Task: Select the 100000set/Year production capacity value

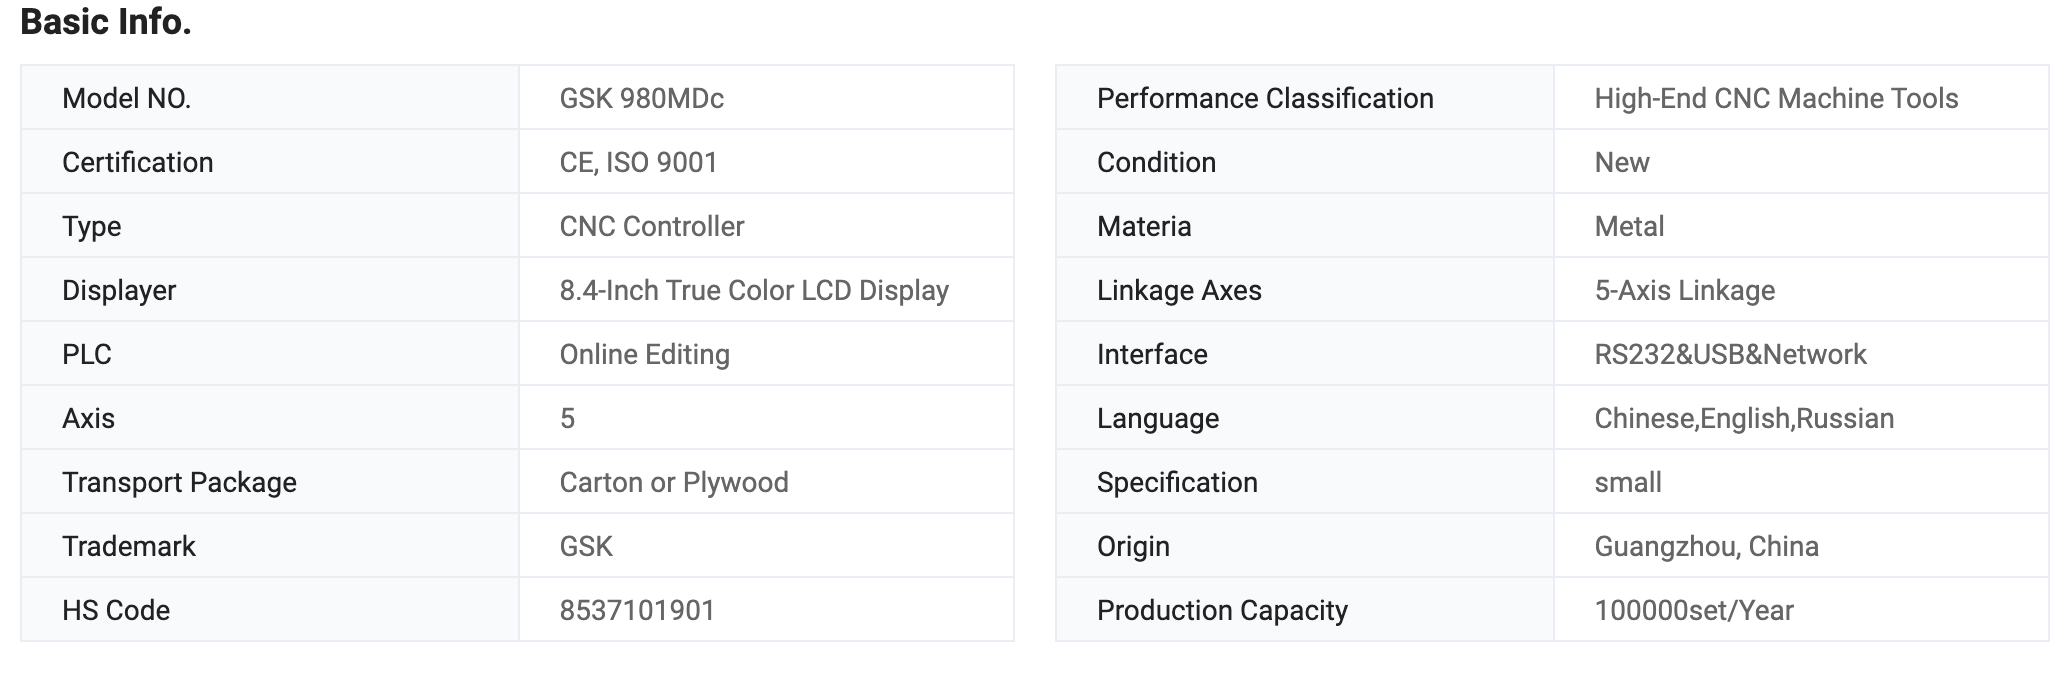Action: tap(1693, 610)
